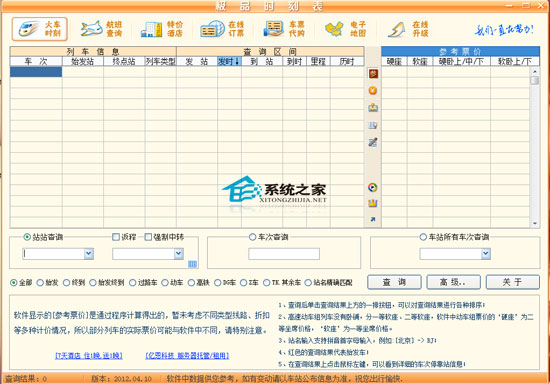Sort by 始发站 column header
This screenshot has height=384, width=550.
click(83, 61)
